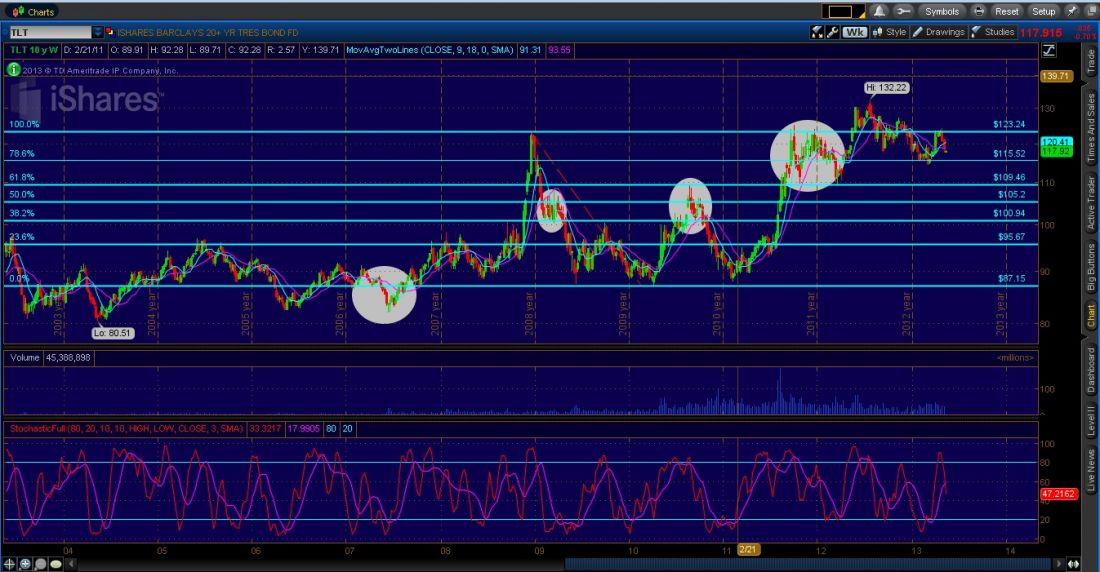1100x572 pixels.
Task: Click the green info icon on chart
Action: click(x=13, y=70)
